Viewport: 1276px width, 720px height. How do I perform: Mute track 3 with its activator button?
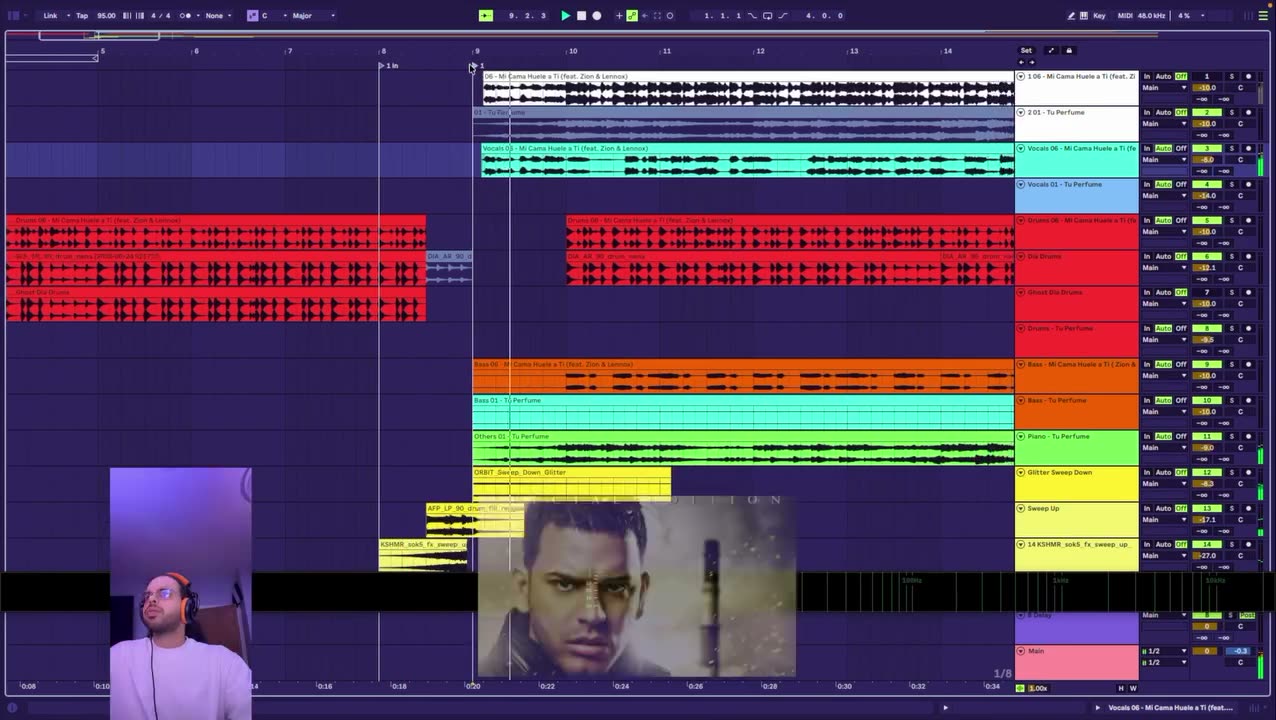tap(1206, 148)
